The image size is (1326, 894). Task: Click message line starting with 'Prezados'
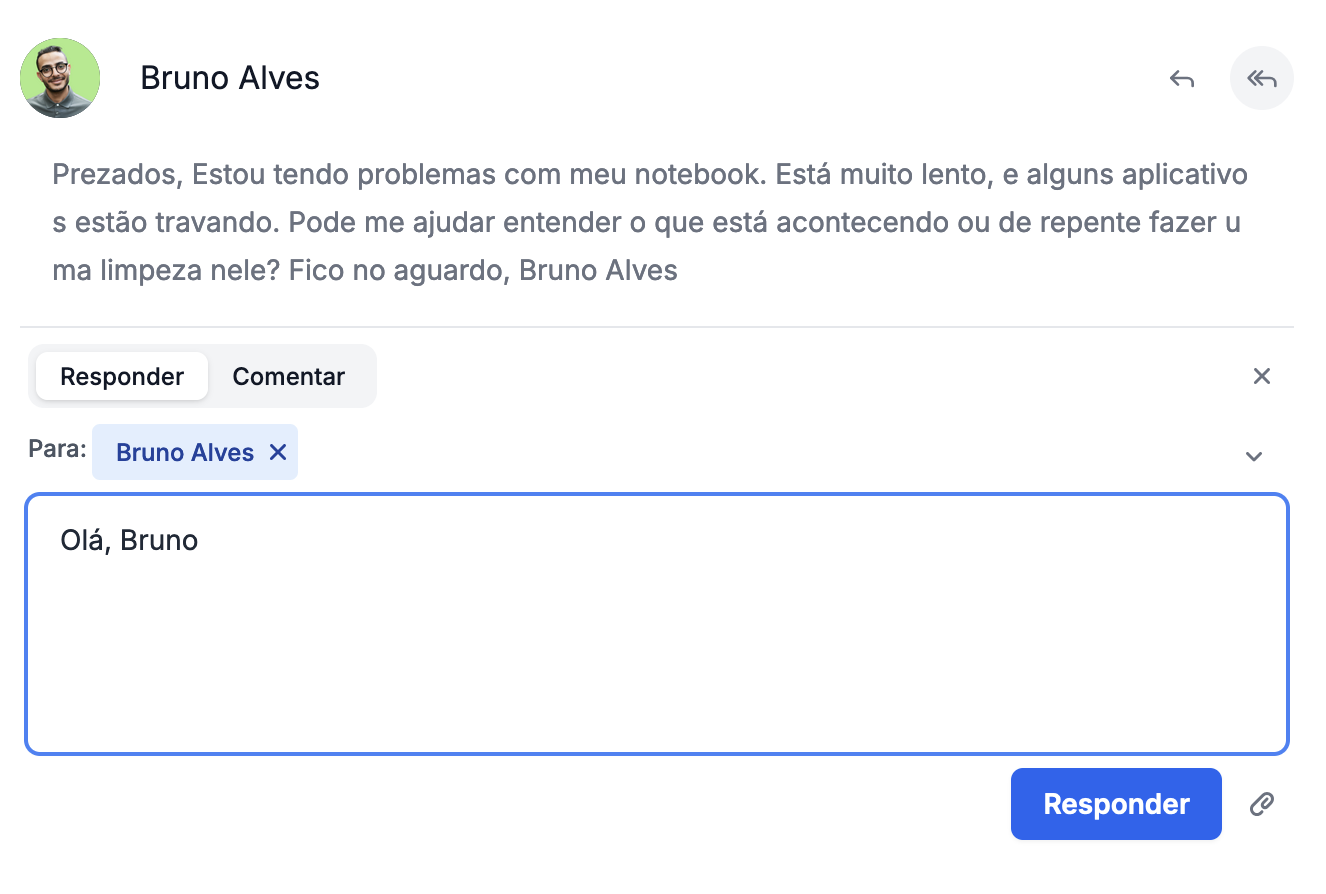click(650, 175)
